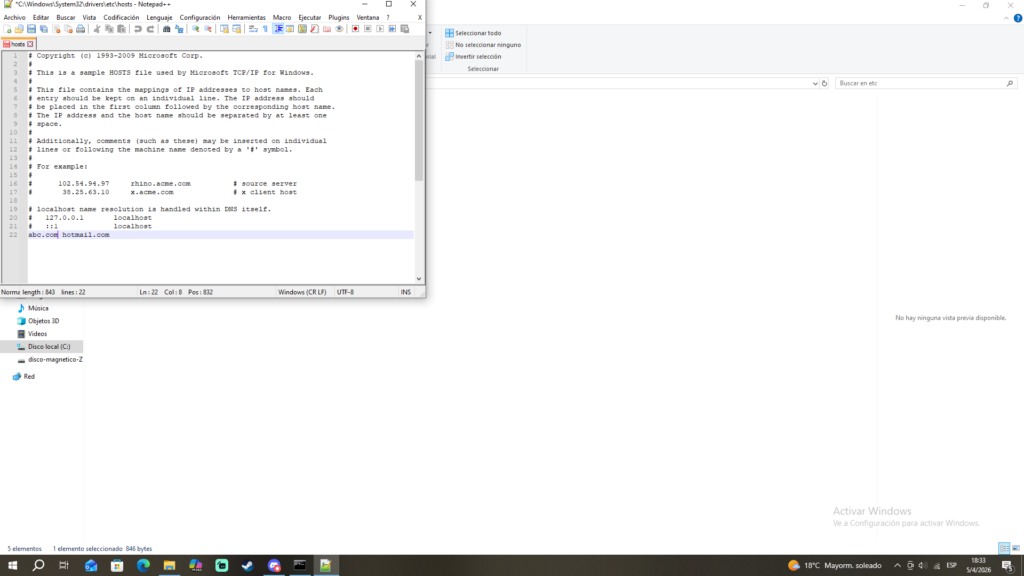Click the Cut scissors icon
Image resolution: width=1024 pixels, height=576 pixels.
(97, 29)
